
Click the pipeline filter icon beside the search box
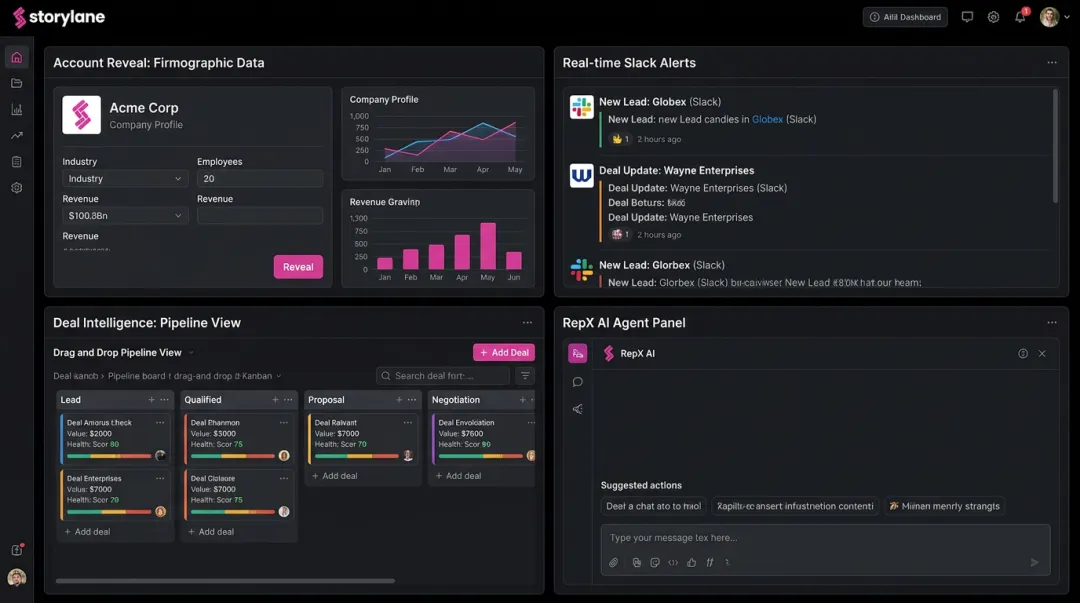(x=525, y=376)
